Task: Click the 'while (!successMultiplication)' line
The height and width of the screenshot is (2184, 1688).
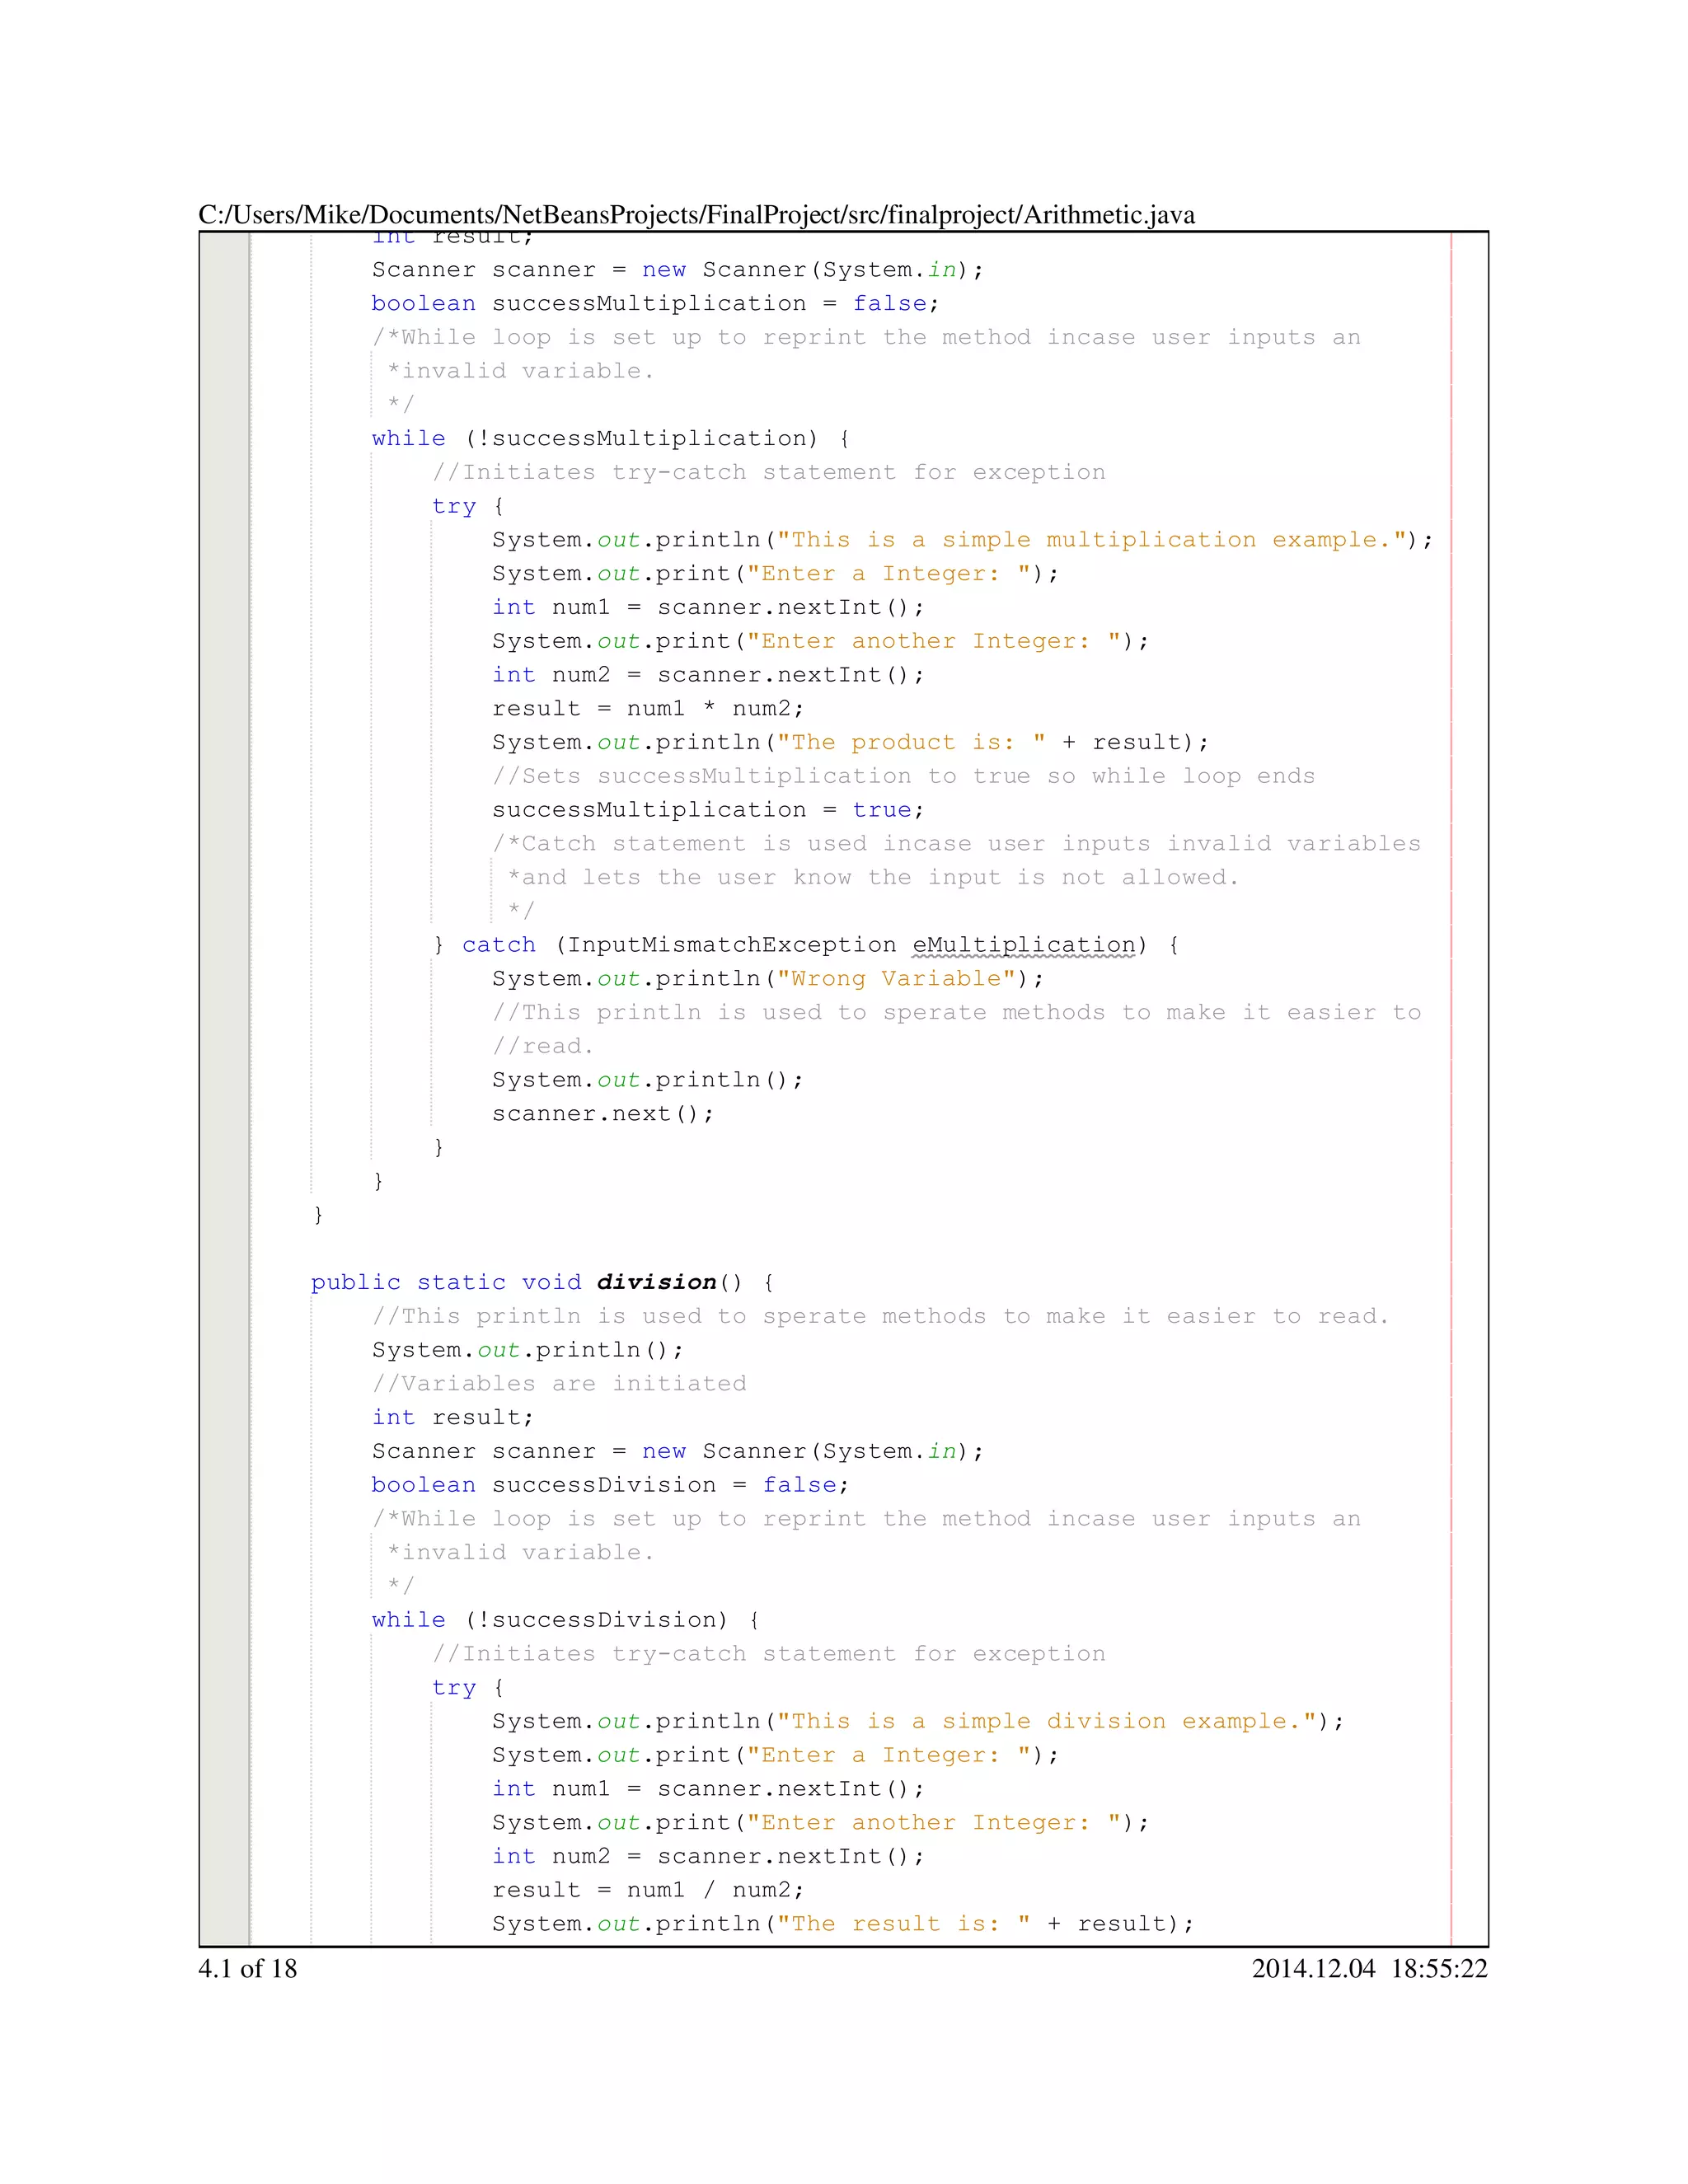Action: click(x=610, y=438)
